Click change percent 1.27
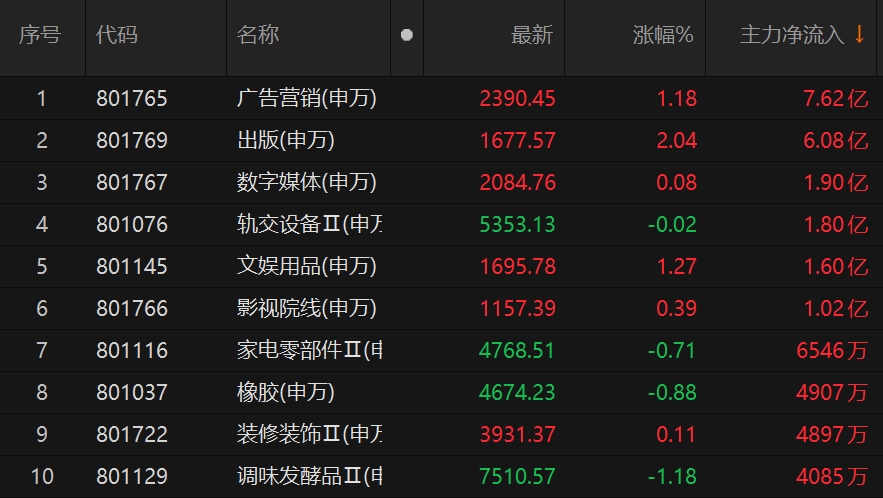The image size is (883, 498). click(677, 266)
